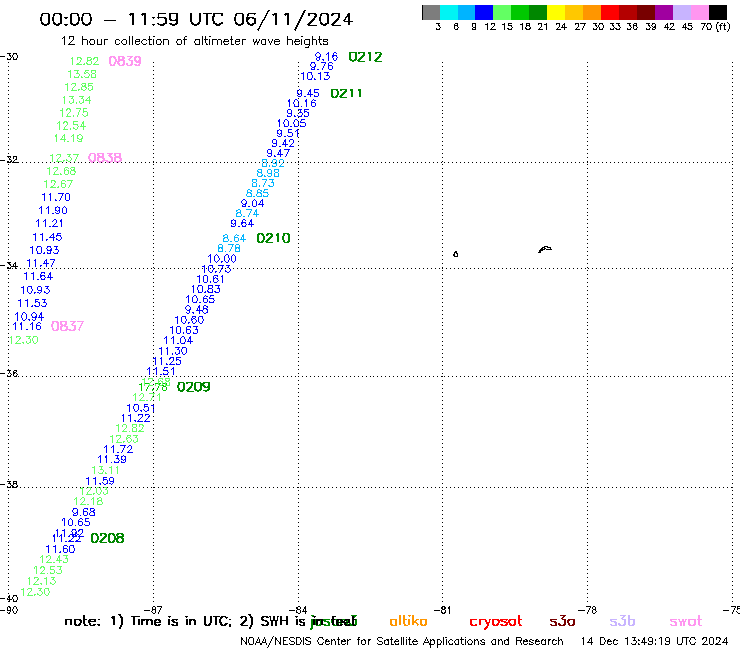740x650 pixels.
Task: Click the 17.78 wave height value
Action: coord(153,387)
